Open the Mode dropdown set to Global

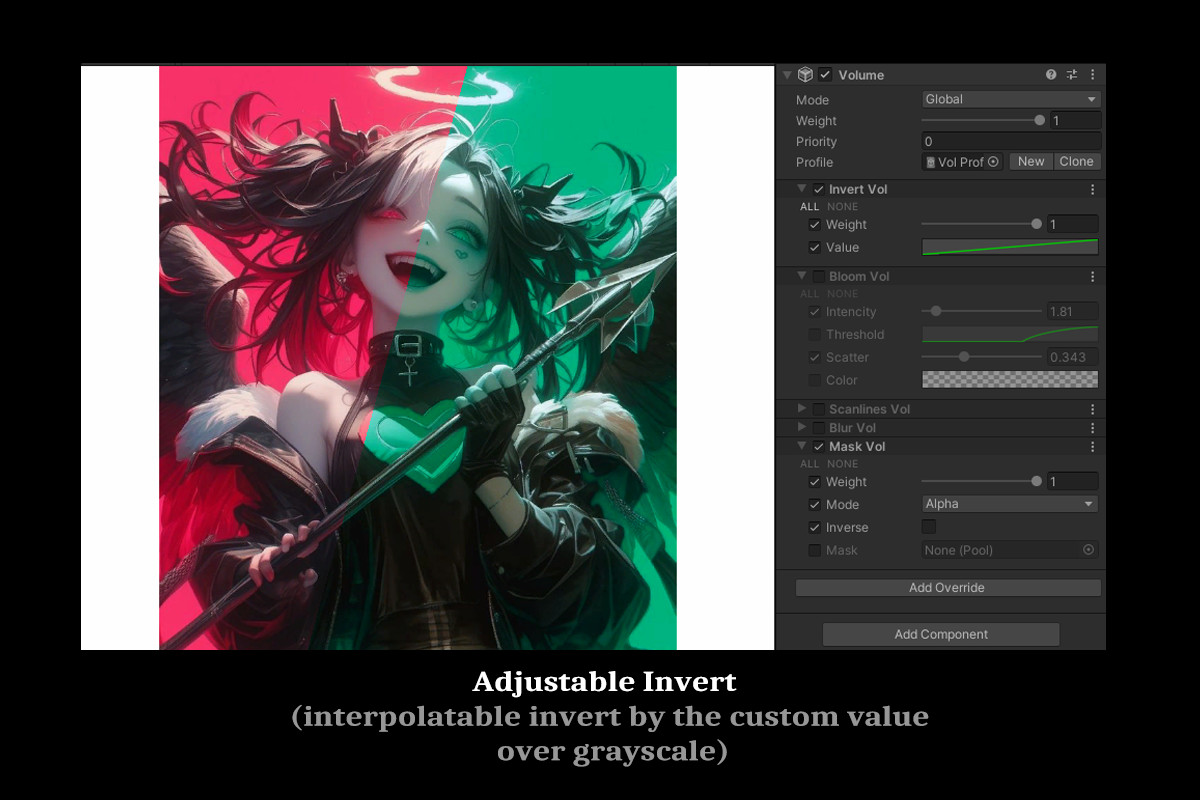1009,99
